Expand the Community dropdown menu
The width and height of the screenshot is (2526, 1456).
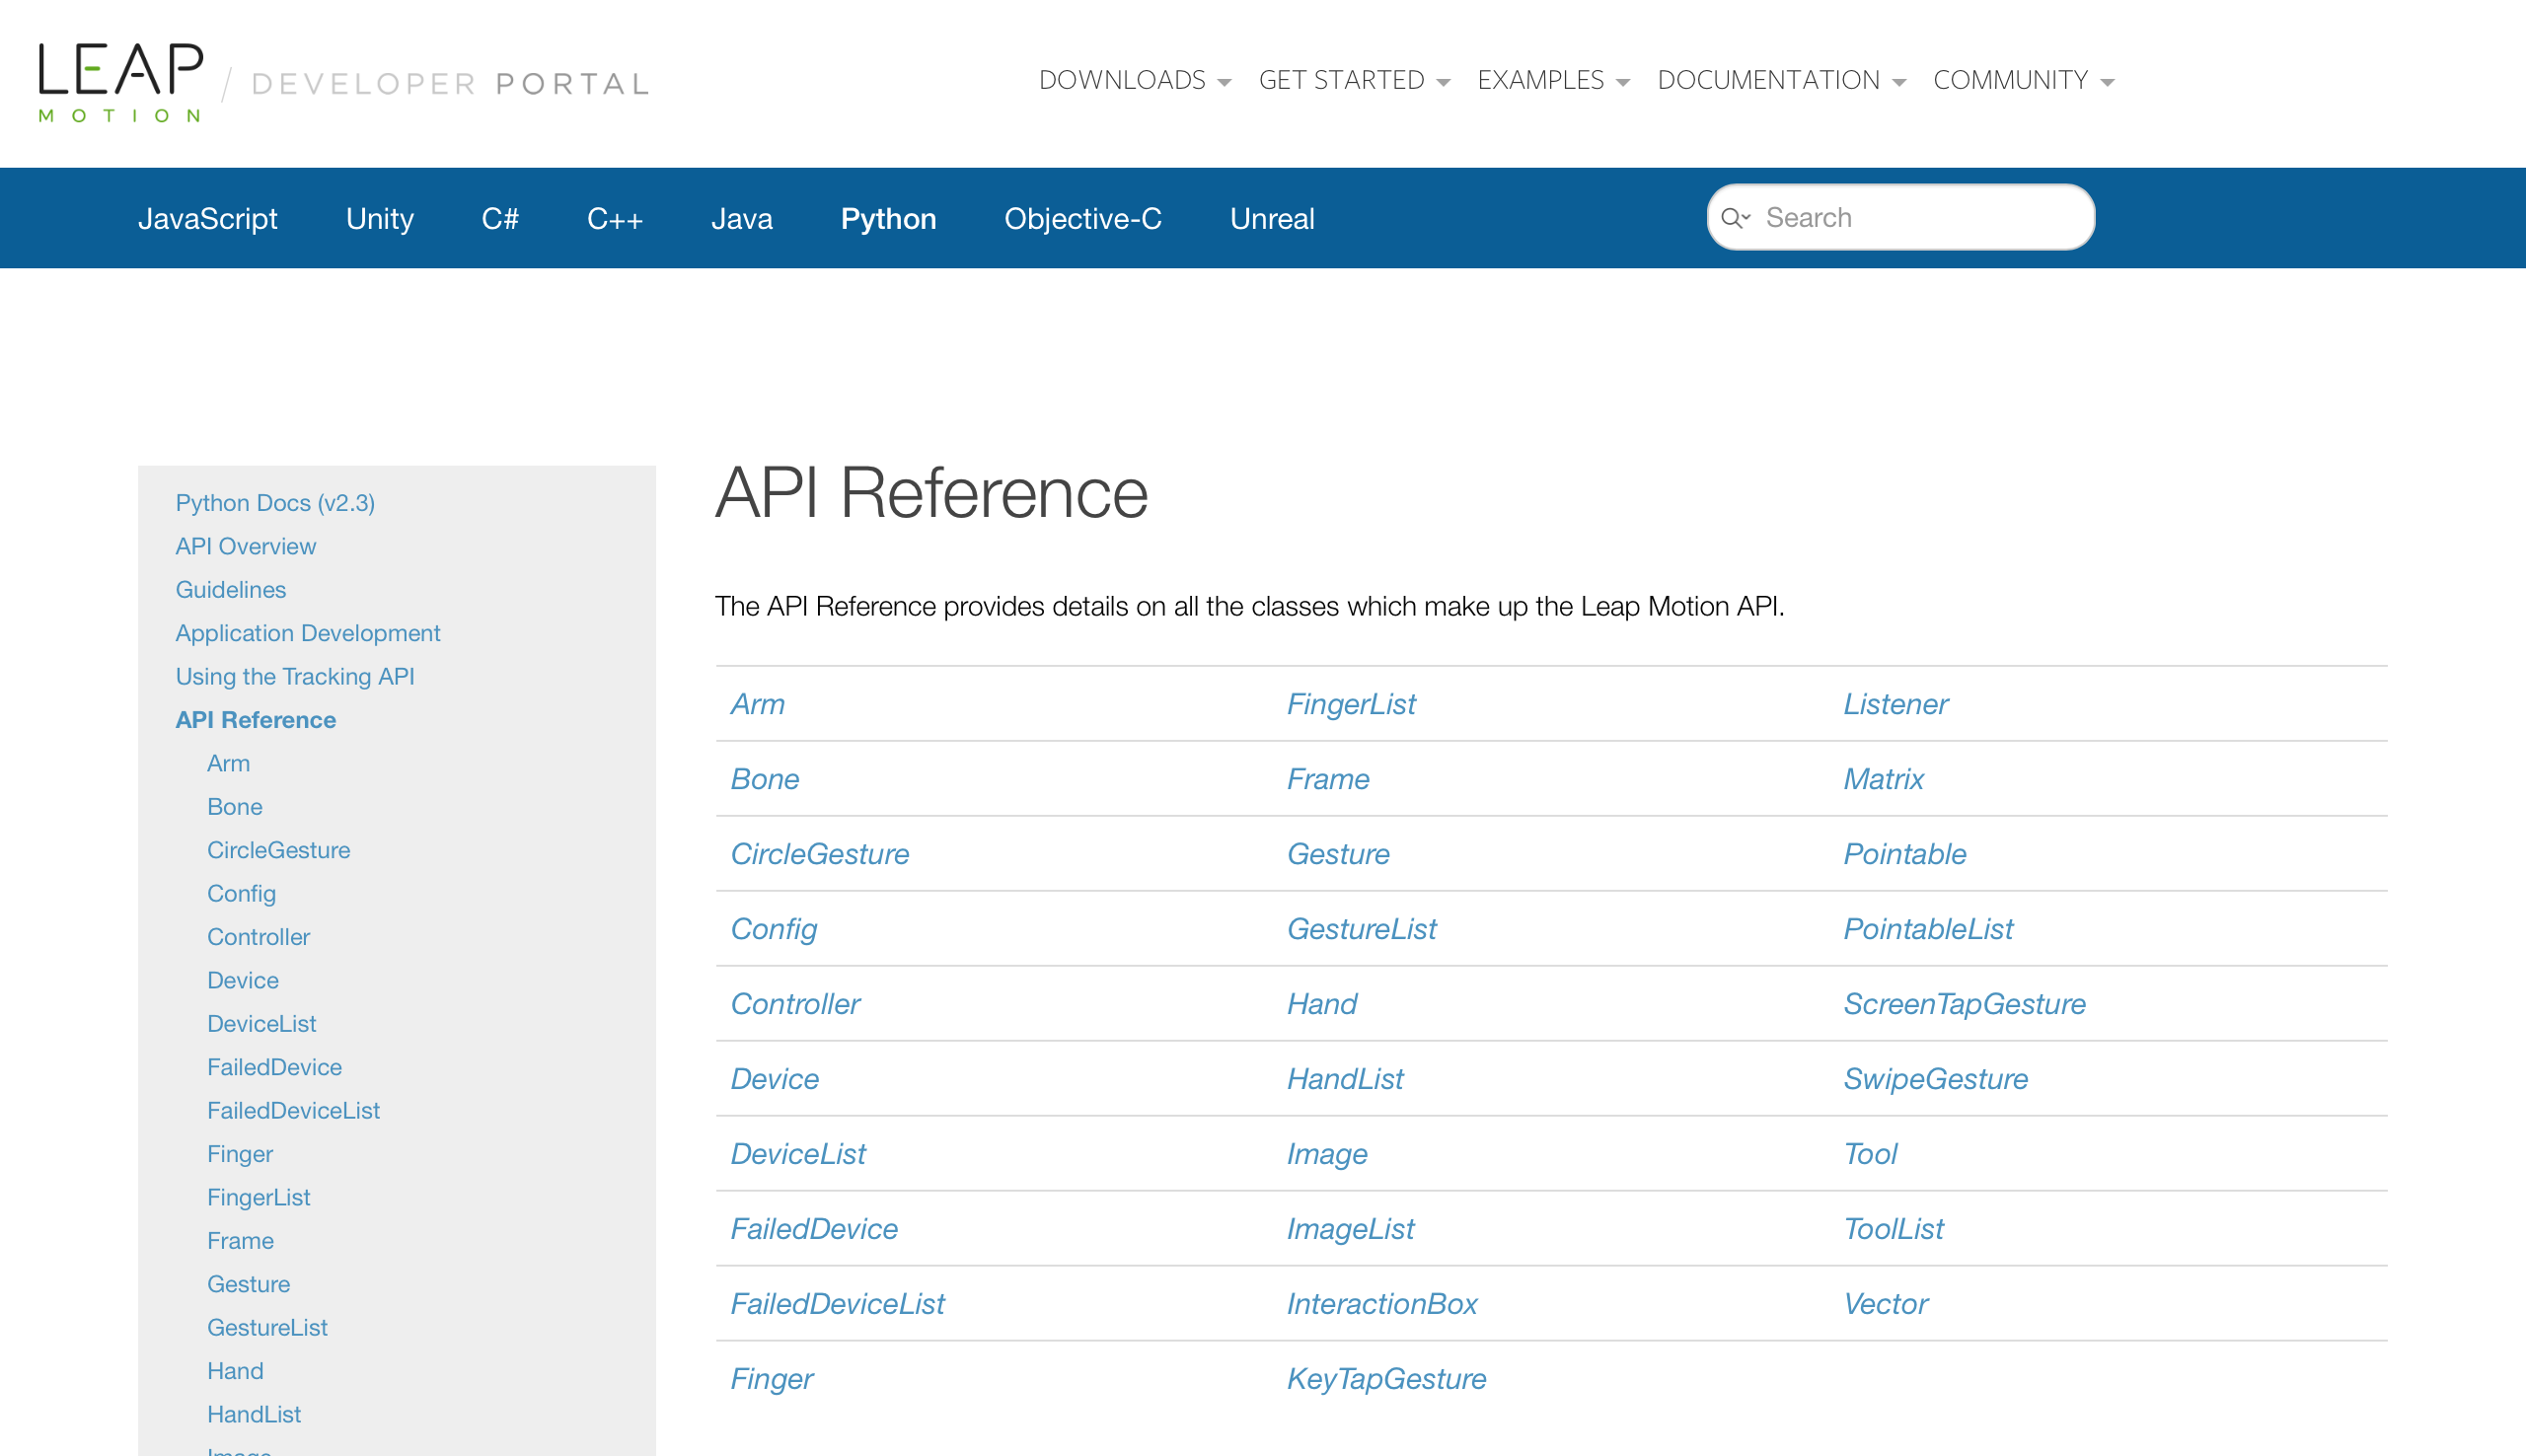[2023, 80]
